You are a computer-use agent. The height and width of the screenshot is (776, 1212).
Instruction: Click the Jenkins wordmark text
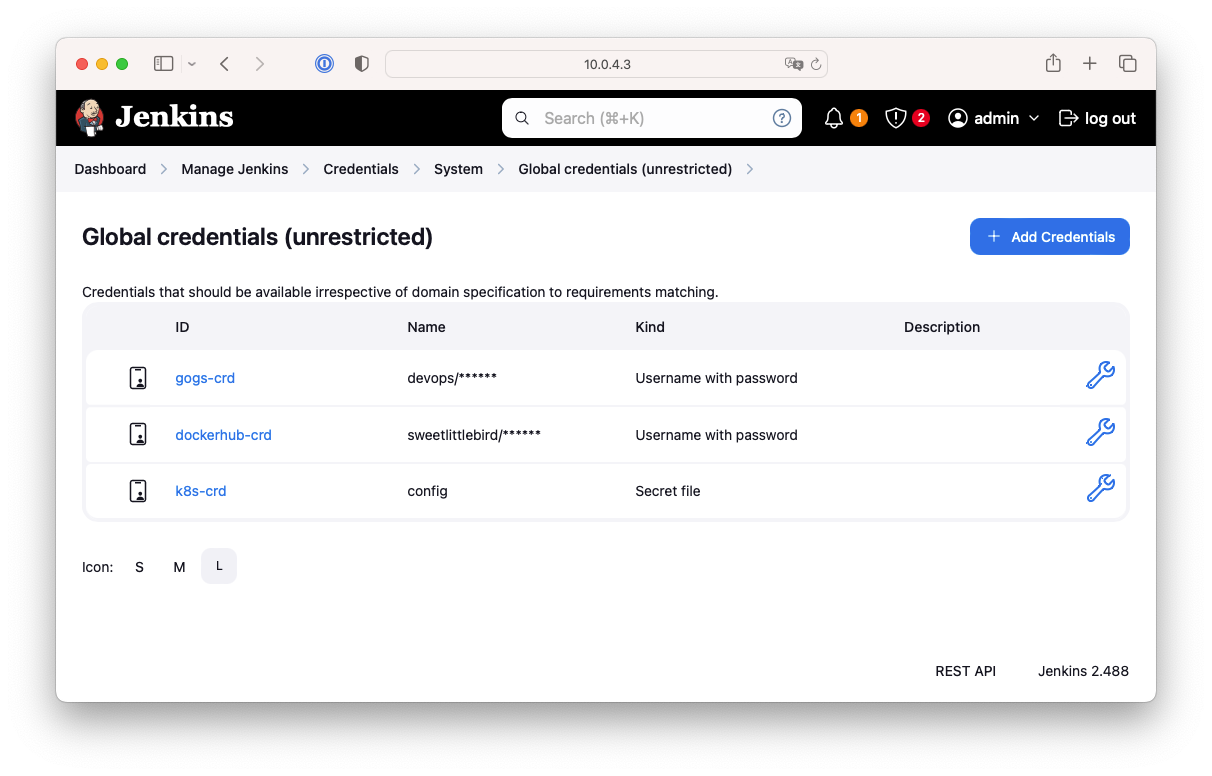click(174, 117)
